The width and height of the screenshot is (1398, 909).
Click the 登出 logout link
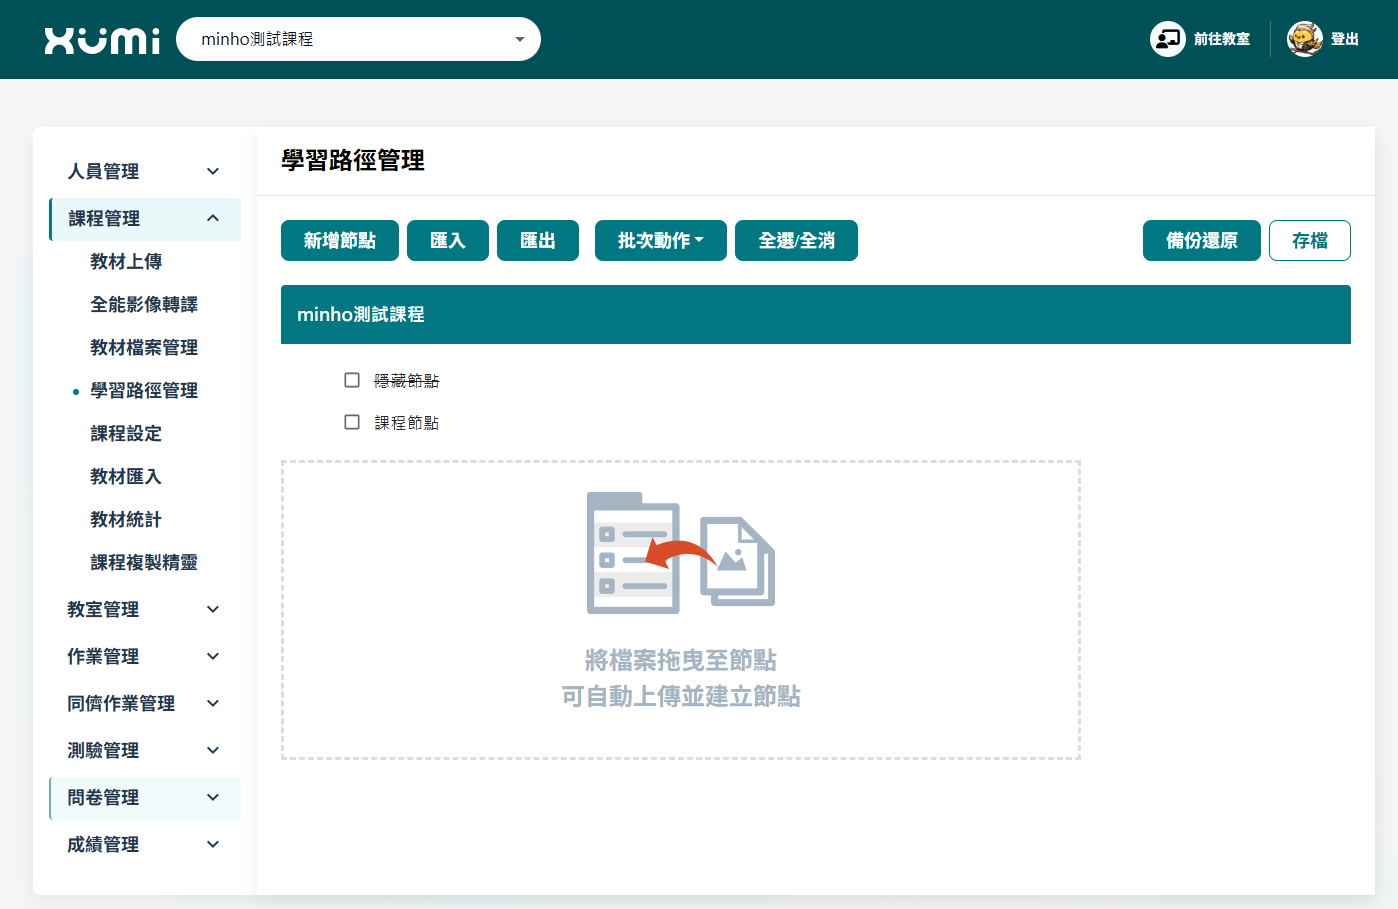(x=1344, y=39)
